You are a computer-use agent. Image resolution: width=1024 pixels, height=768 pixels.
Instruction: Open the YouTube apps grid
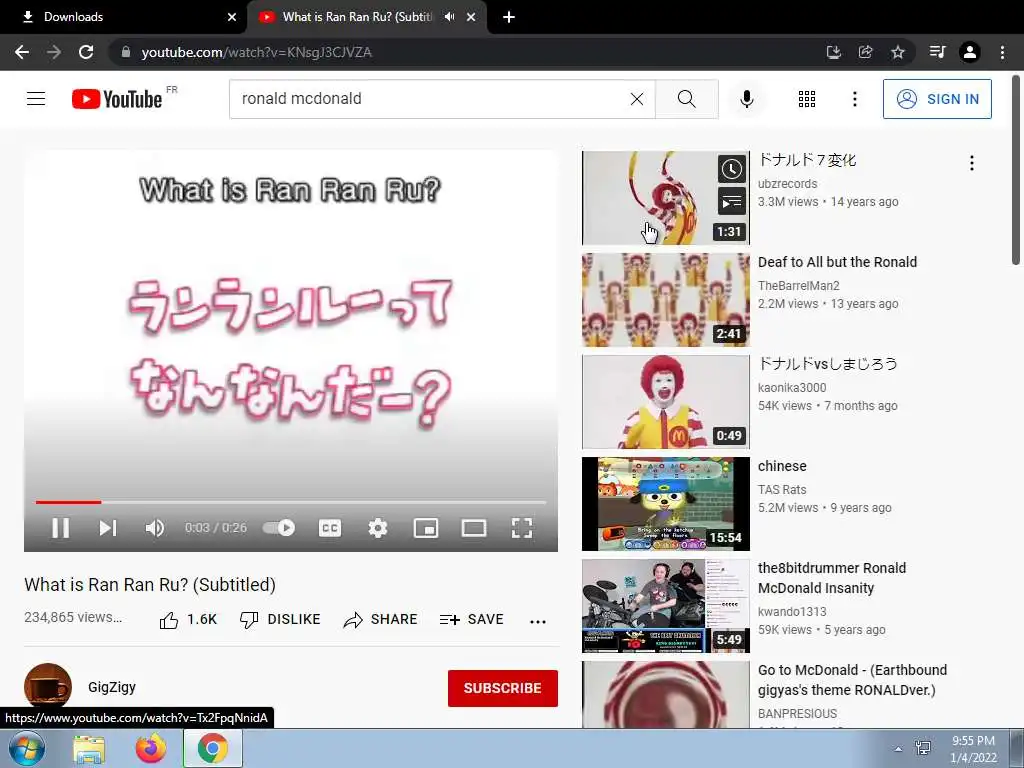[807, 99]
